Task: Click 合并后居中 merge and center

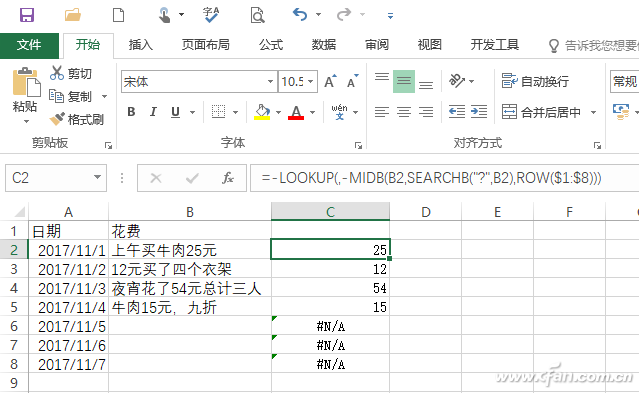Action: click(541, 112)
